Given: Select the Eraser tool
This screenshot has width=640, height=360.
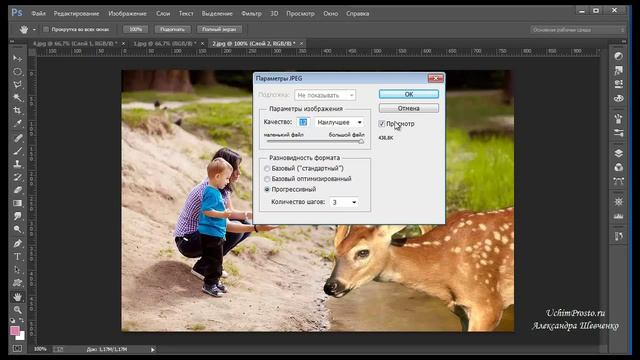Looking at the screenshot, I should coord(17,190).
